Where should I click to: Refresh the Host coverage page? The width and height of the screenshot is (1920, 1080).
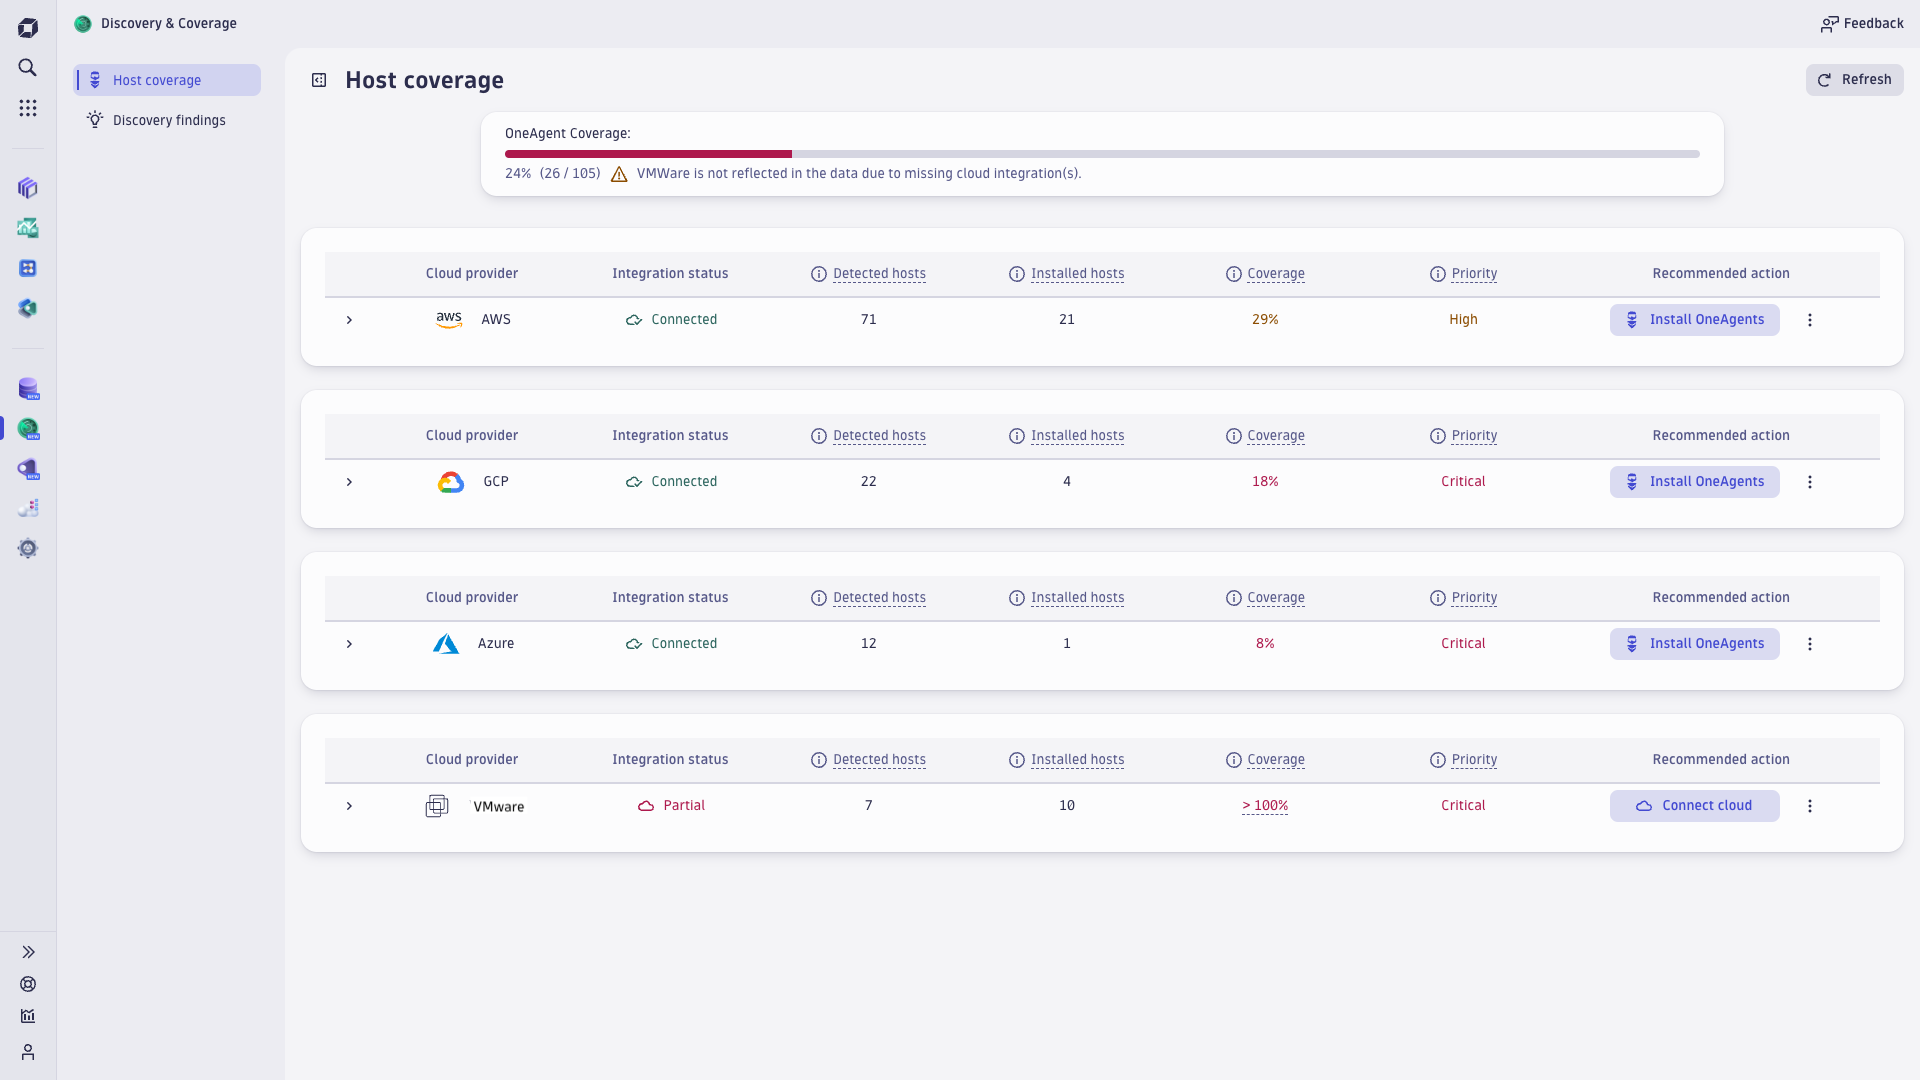[x=1855, y=79]
